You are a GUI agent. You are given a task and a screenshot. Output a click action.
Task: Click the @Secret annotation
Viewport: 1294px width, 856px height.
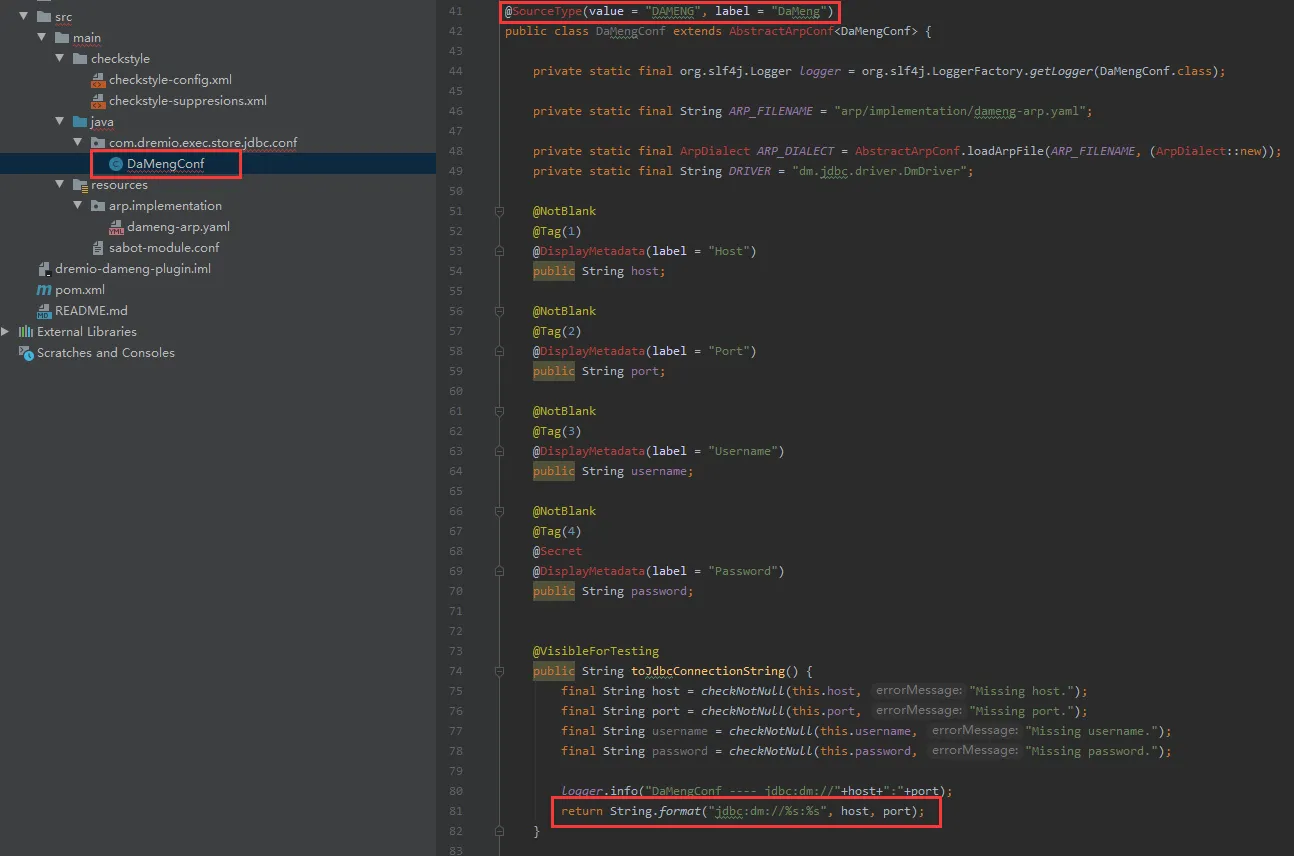click(x=557, y=551)
